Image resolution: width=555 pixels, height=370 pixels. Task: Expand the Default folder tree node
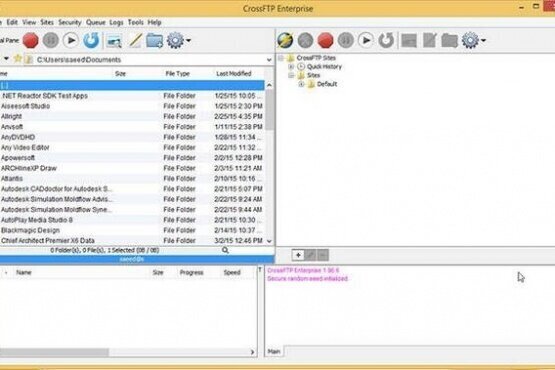301,84
